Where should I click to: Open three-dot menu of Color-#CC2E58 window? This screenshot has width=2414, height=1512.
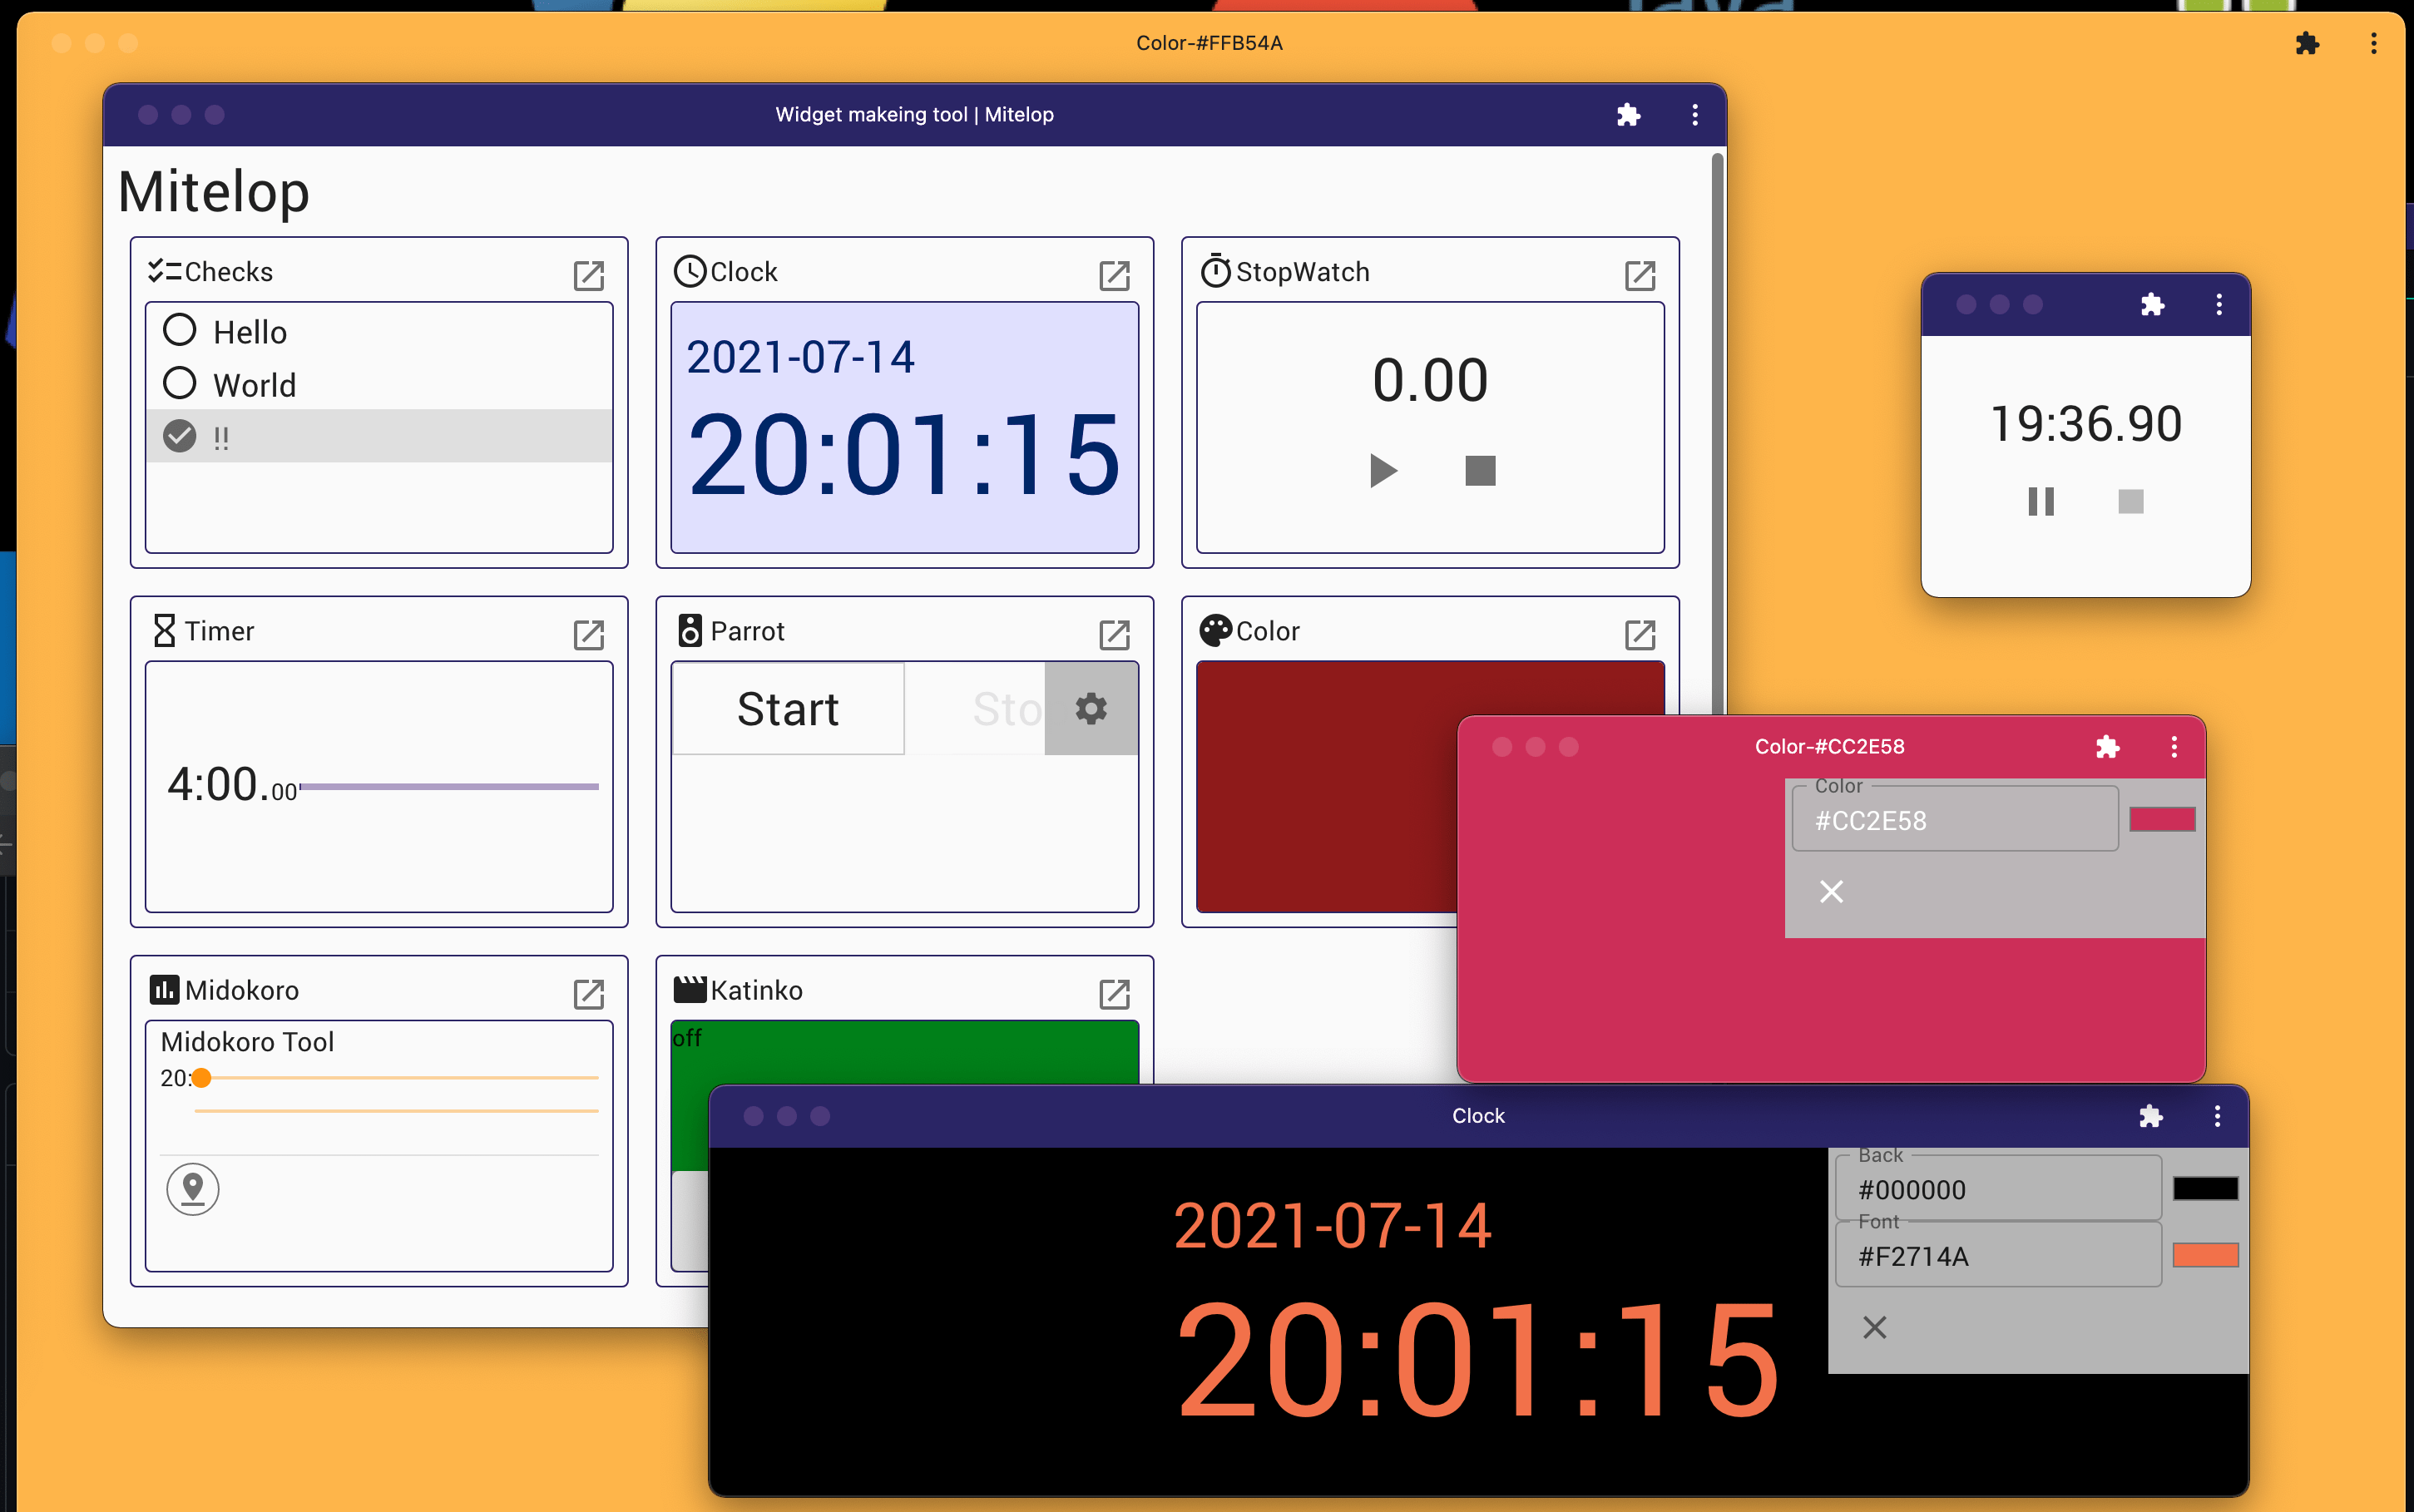pyautogui.click(x=2173, y=747)
